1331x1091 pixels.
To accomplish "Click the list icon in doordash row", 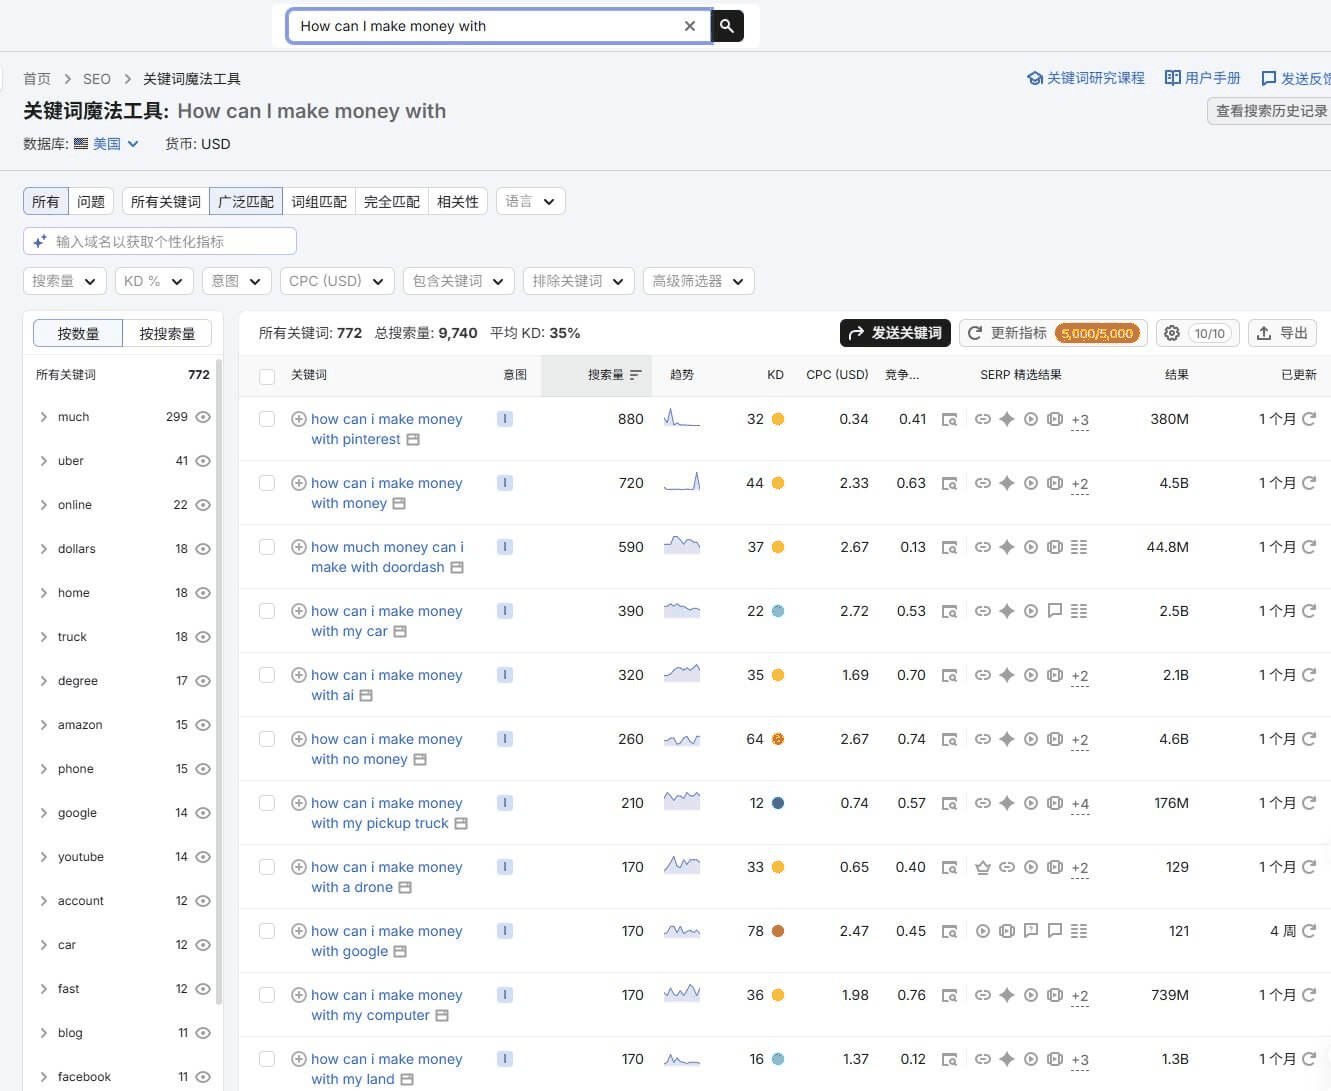I will [x=1079, y=547].
